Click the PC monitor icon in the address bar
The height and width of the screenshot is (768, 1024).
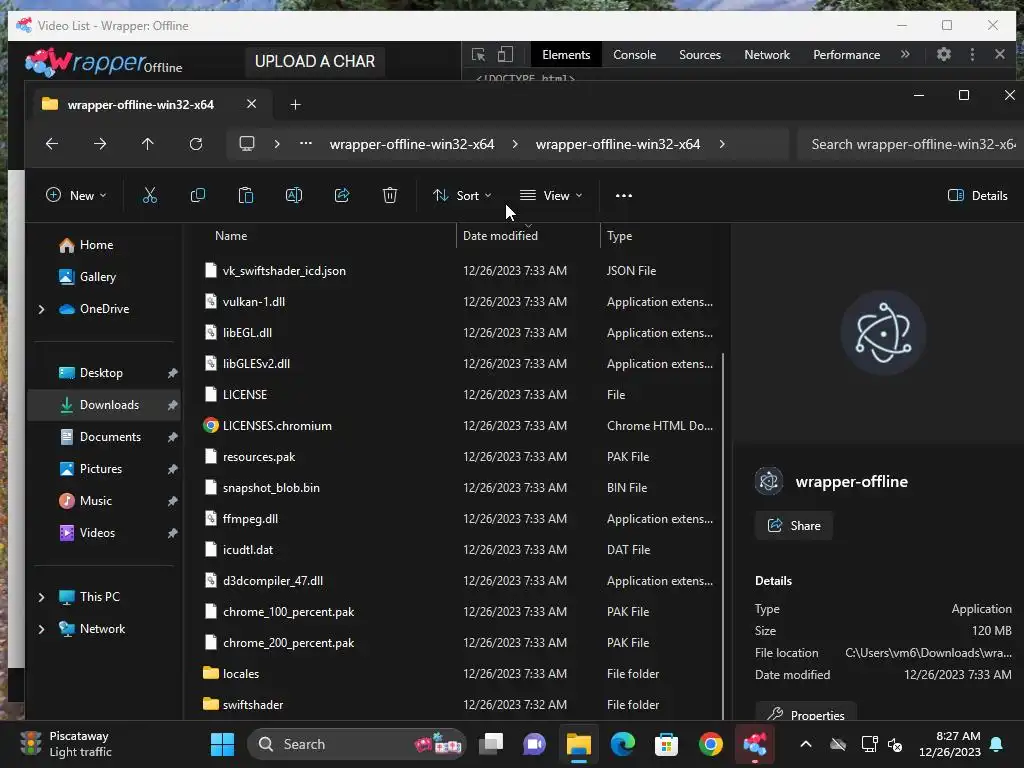pyautogui.click(x=247, y=144)
